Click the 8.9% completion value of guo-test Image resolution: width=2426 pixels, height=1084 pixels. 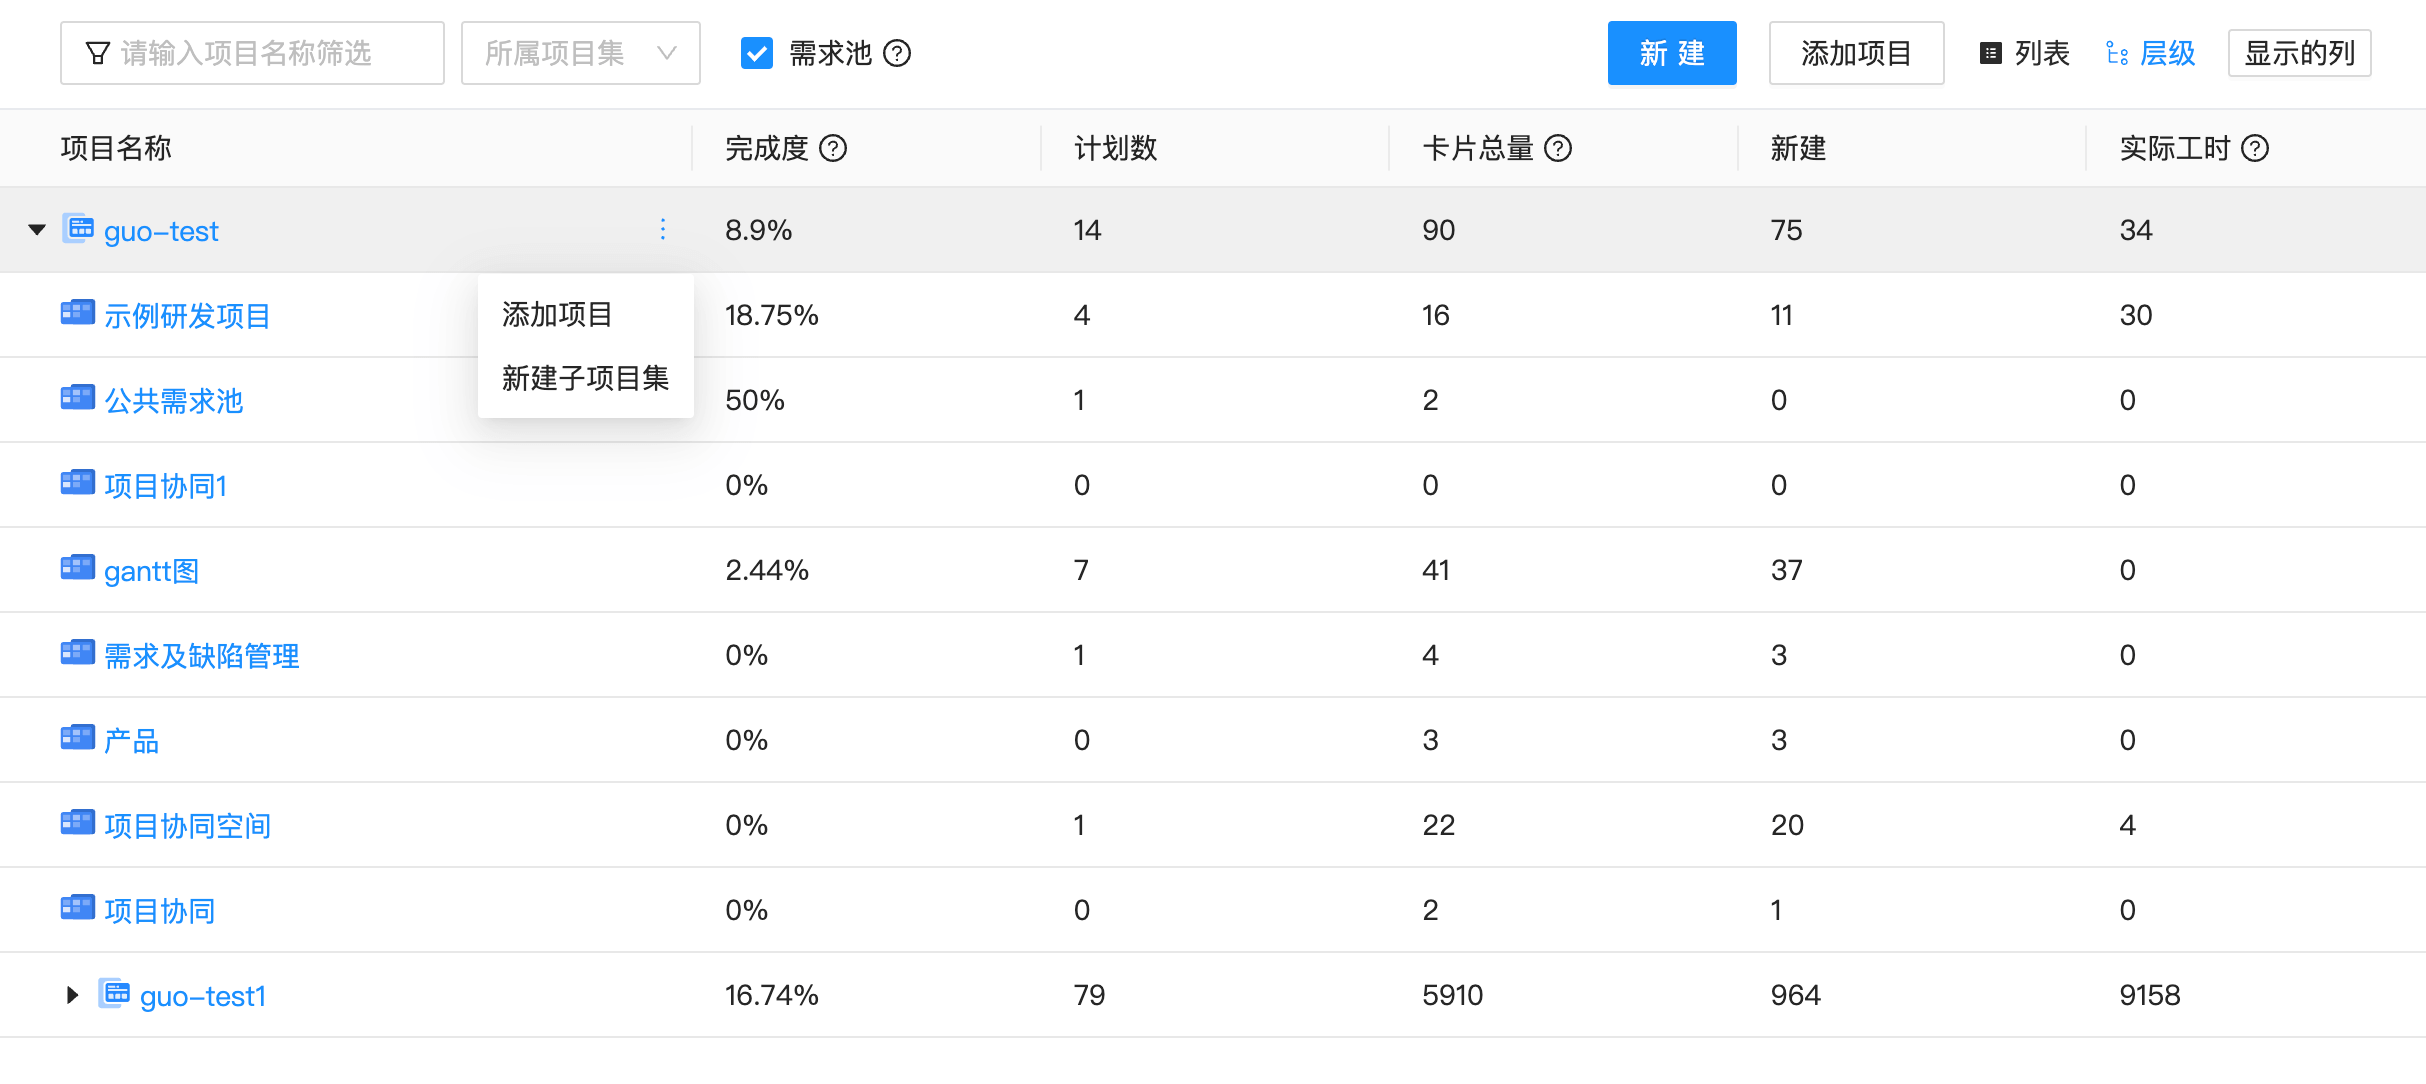click(758, 229)
